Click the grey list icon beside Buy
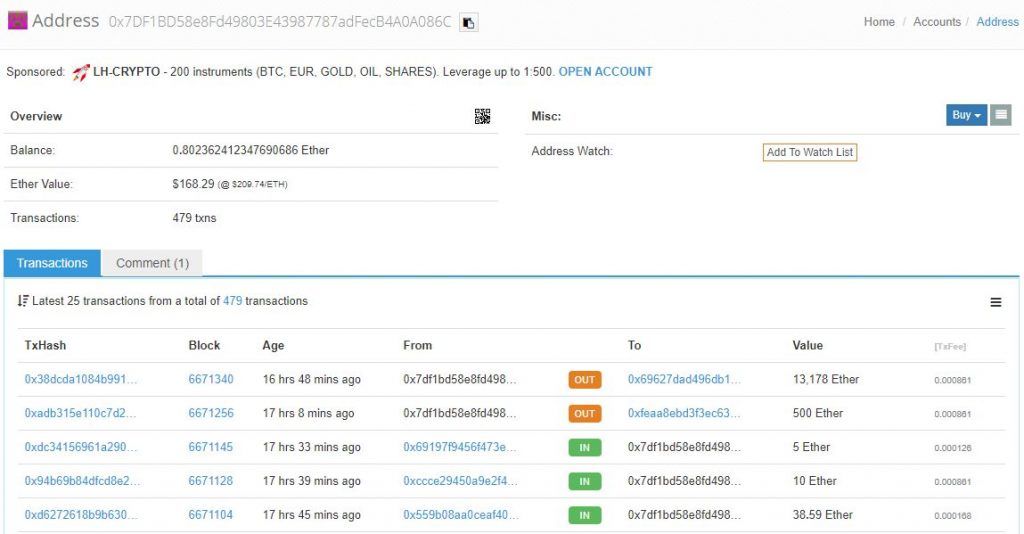 (x=1000, y=115)
